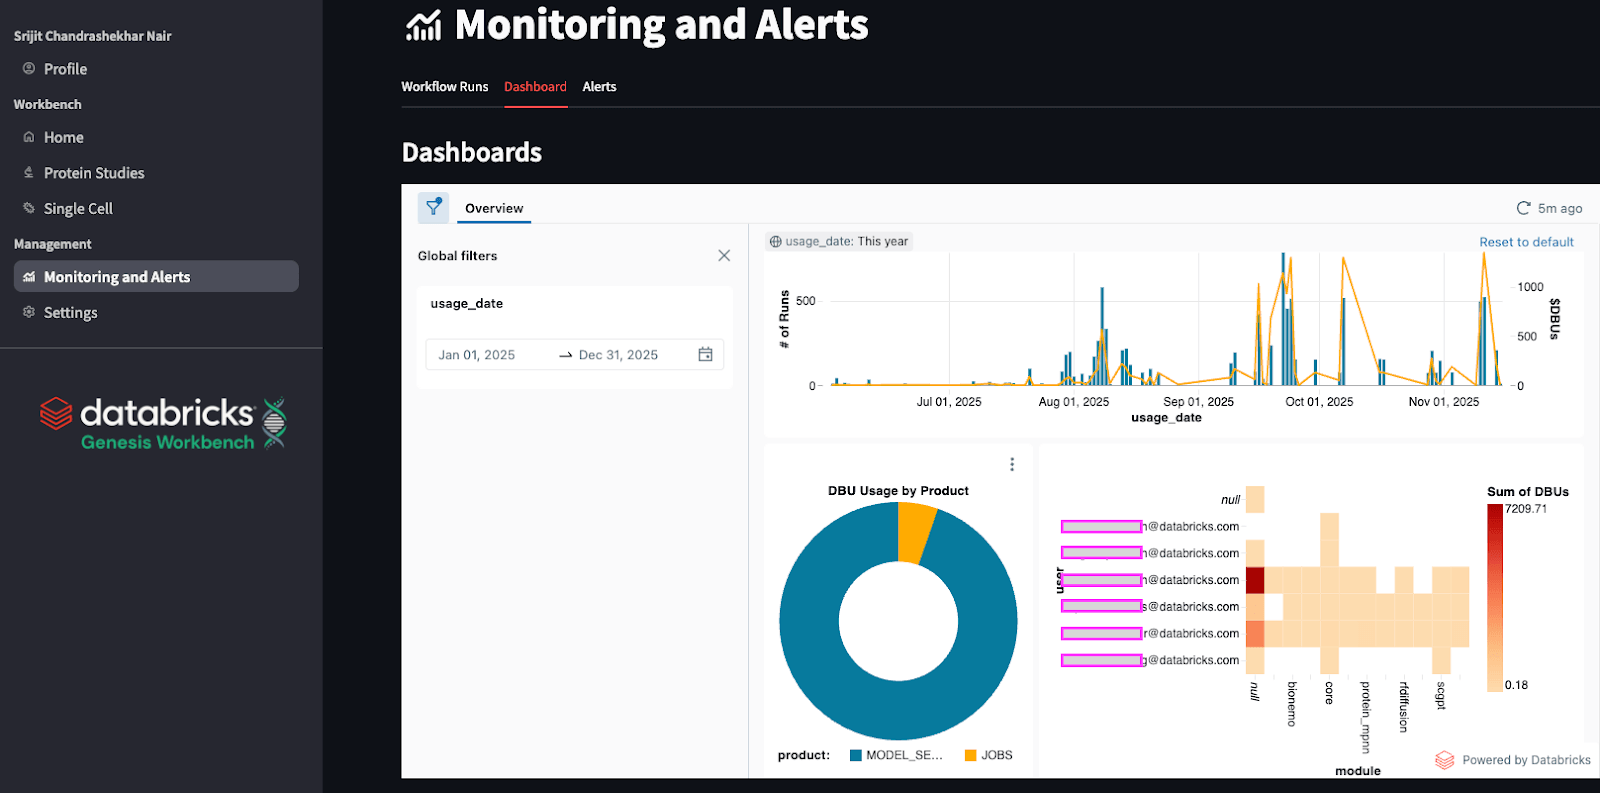Click the refresh icon beside 5m ago

coord(1523,208)
